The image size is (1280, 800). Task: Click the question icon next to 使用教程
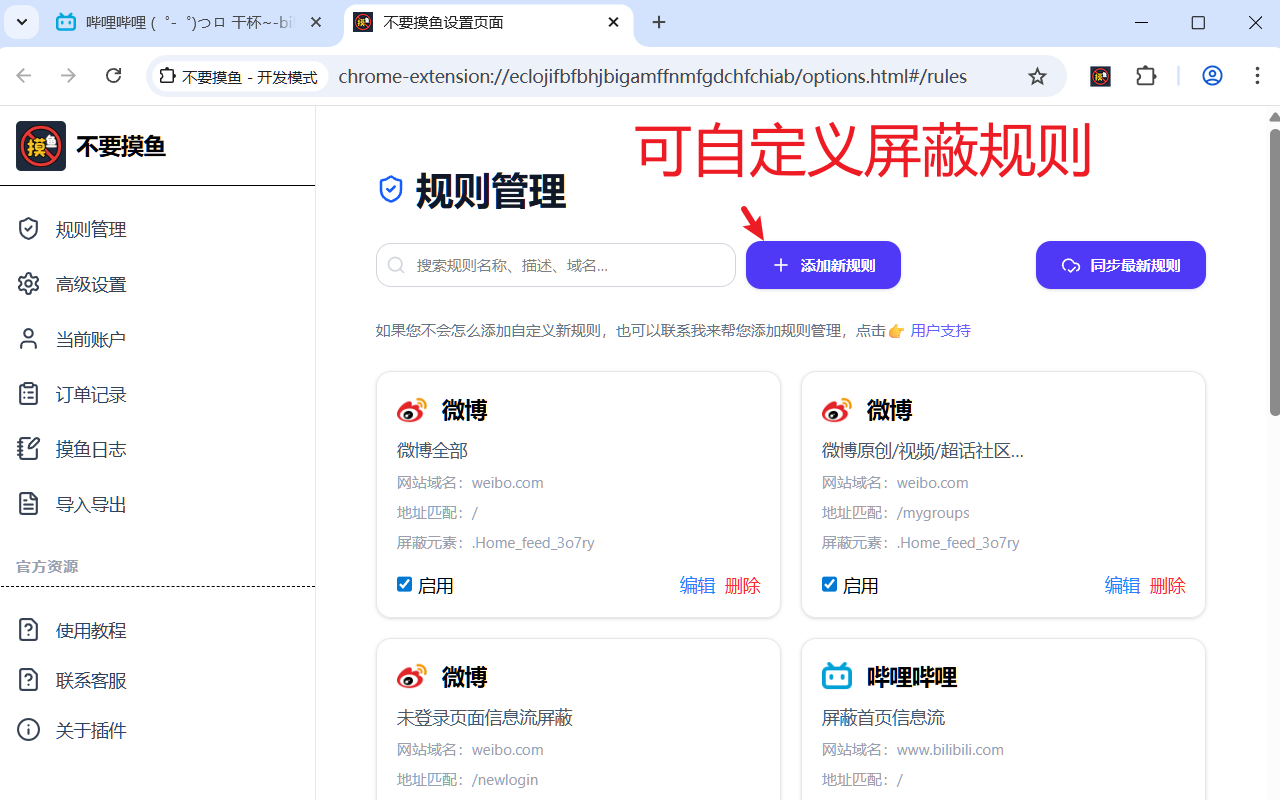point(29,630)
